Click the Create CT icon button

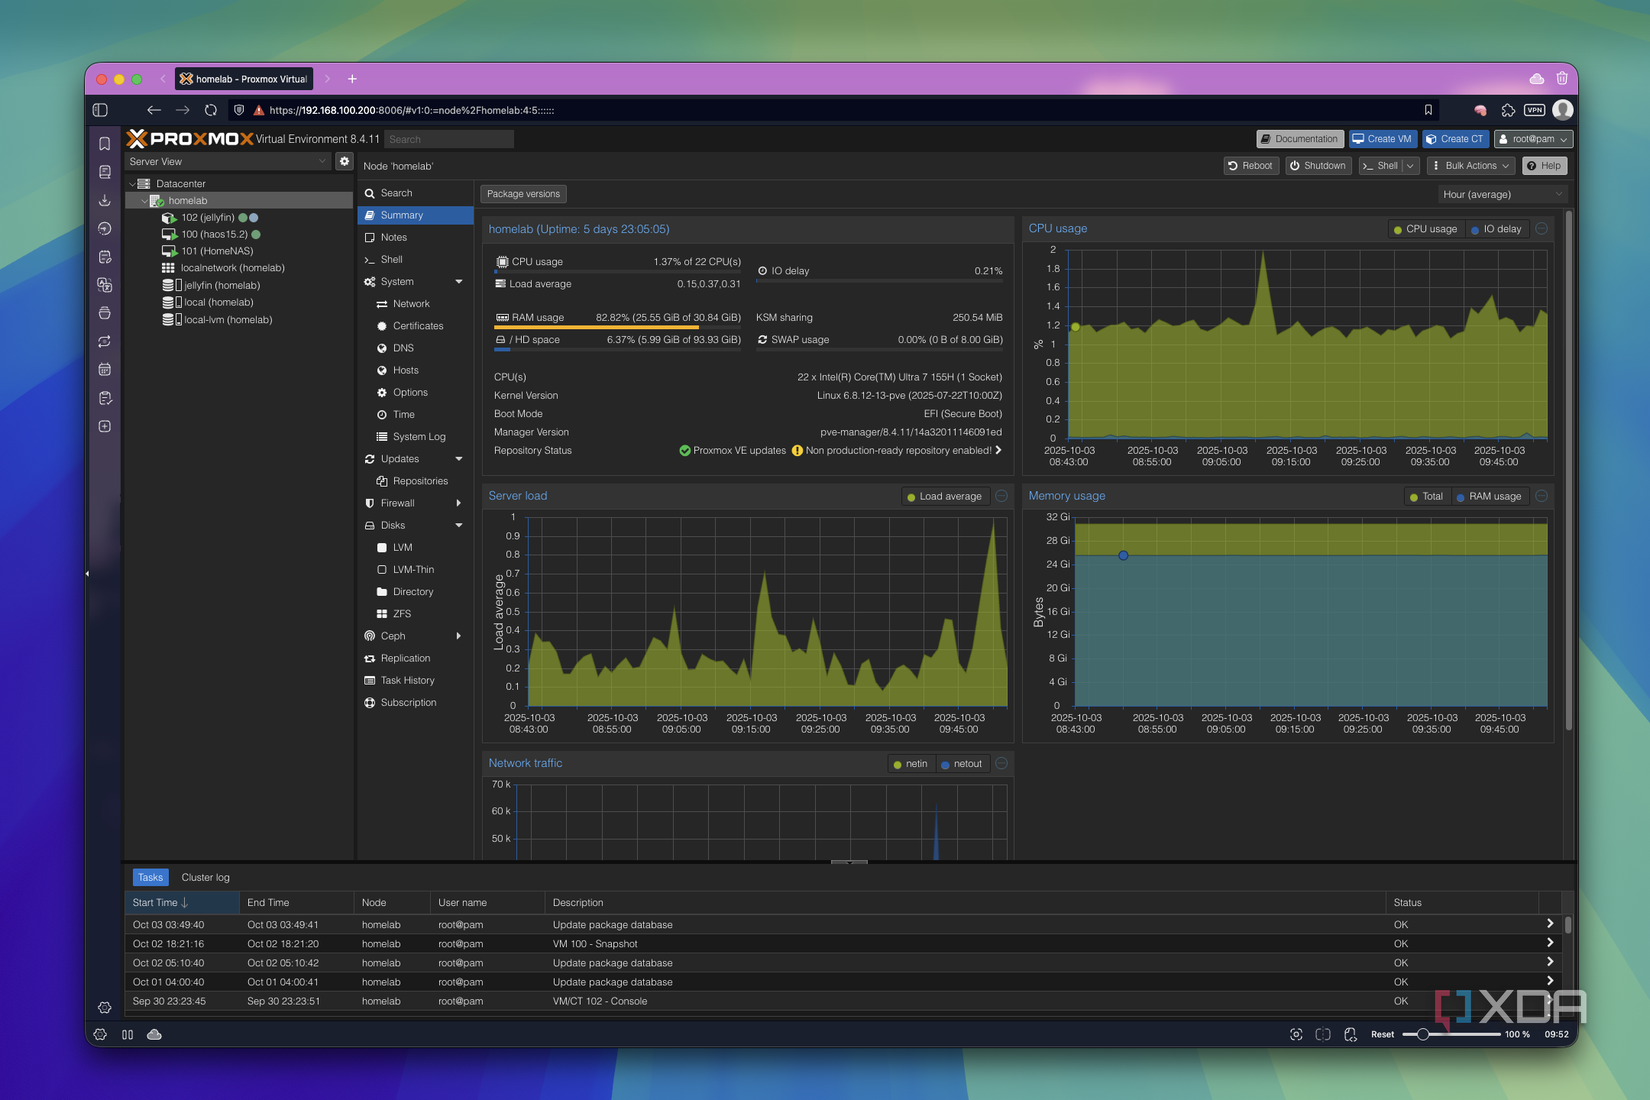pos(1455,139)
